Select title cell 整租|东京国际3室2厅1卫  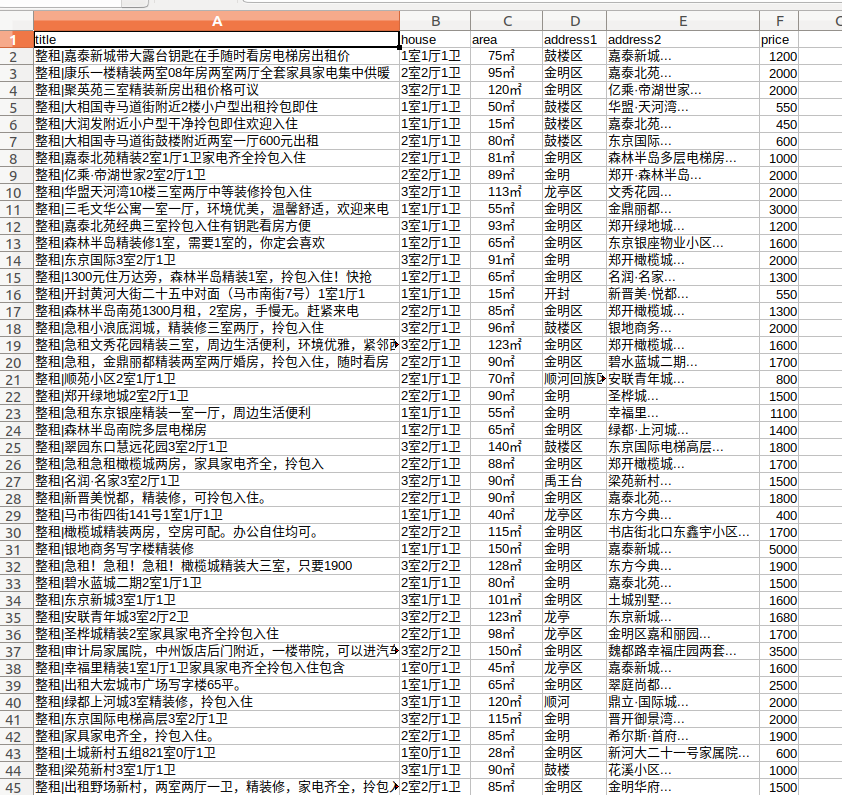[x=216, y=260]
